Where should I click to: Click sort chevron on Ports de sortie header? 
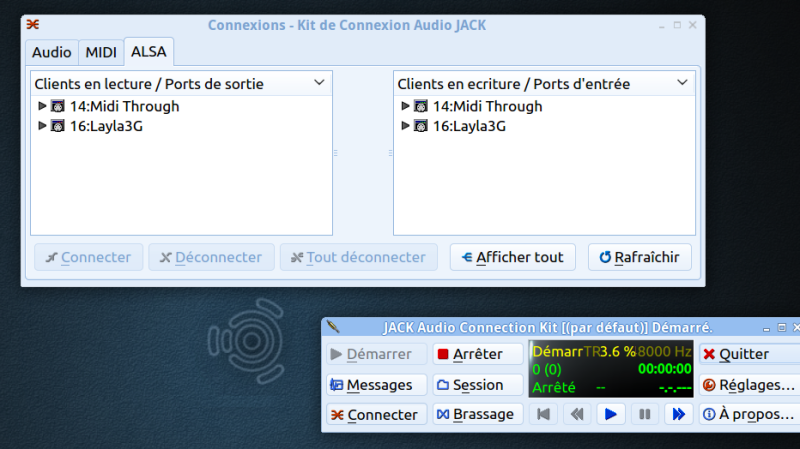pos(319,83)
